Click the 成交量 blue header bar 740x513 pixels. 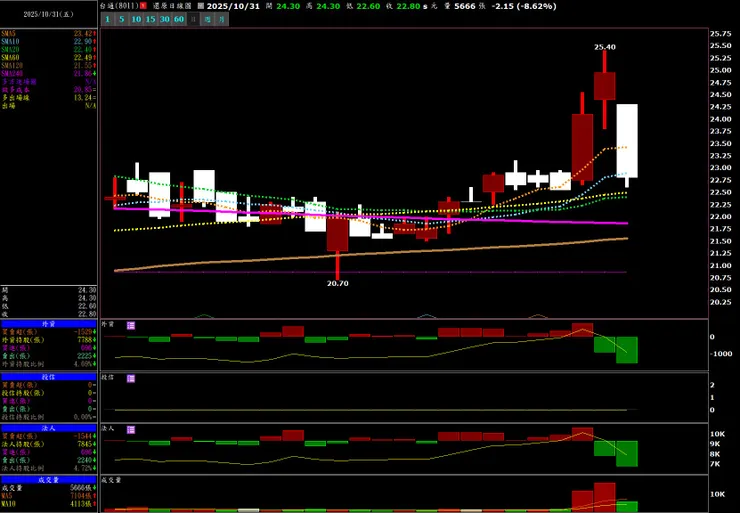pos(49,480)
